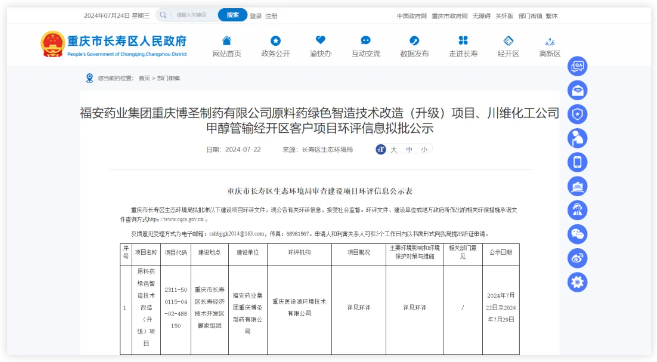Set font size to 中 (medium)
Screen dimensions: 657x362
409,150
